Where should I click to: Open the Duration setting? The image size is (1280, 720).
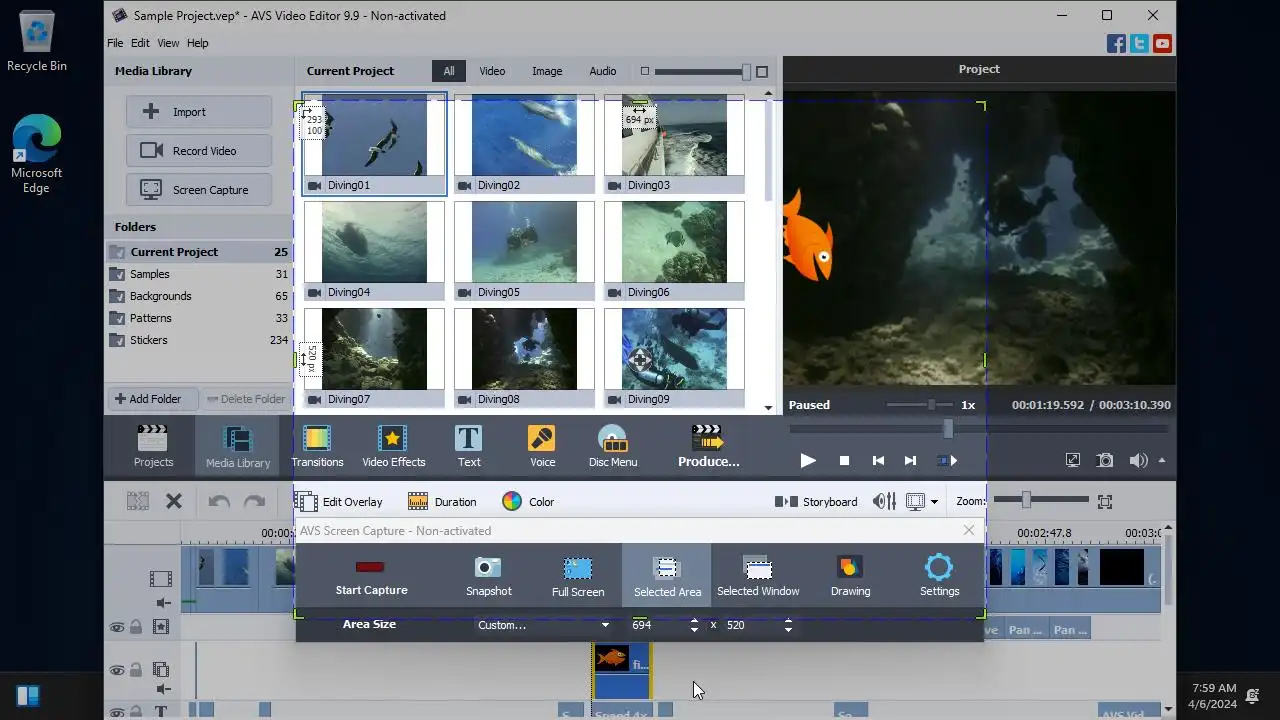pos(442,502)
